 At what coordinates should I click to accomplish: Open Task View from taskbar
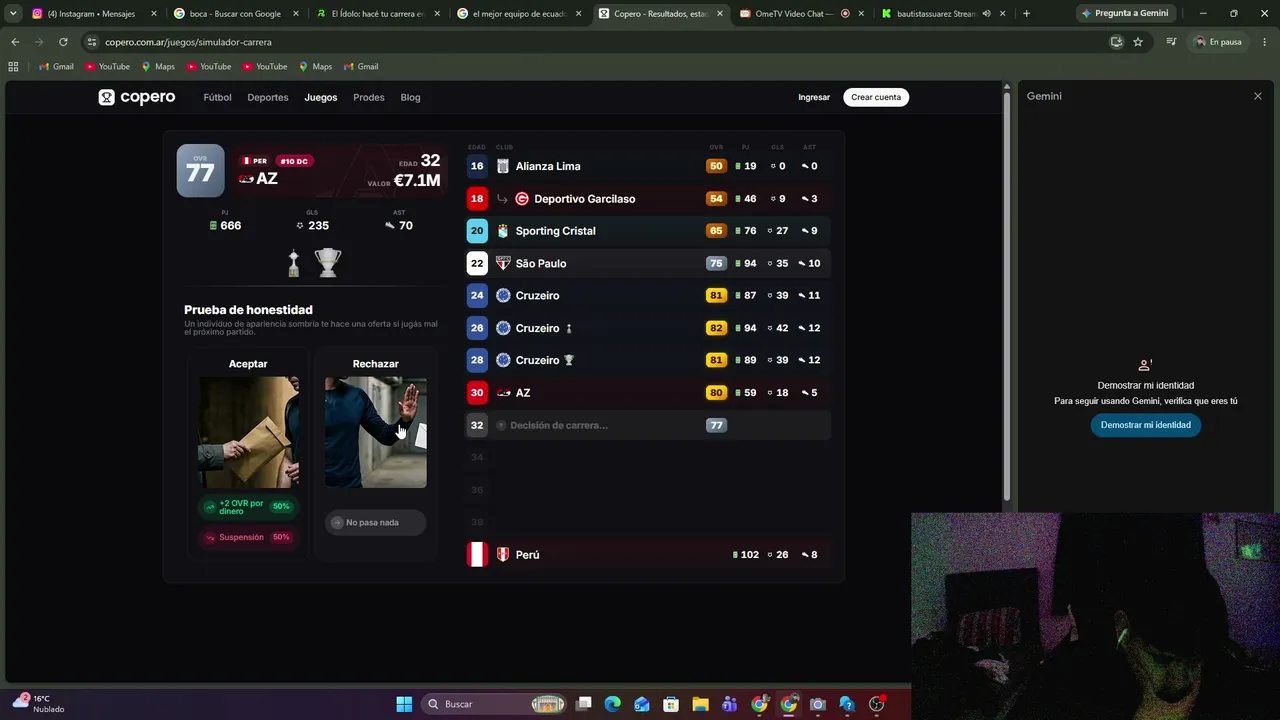[584, 704]
